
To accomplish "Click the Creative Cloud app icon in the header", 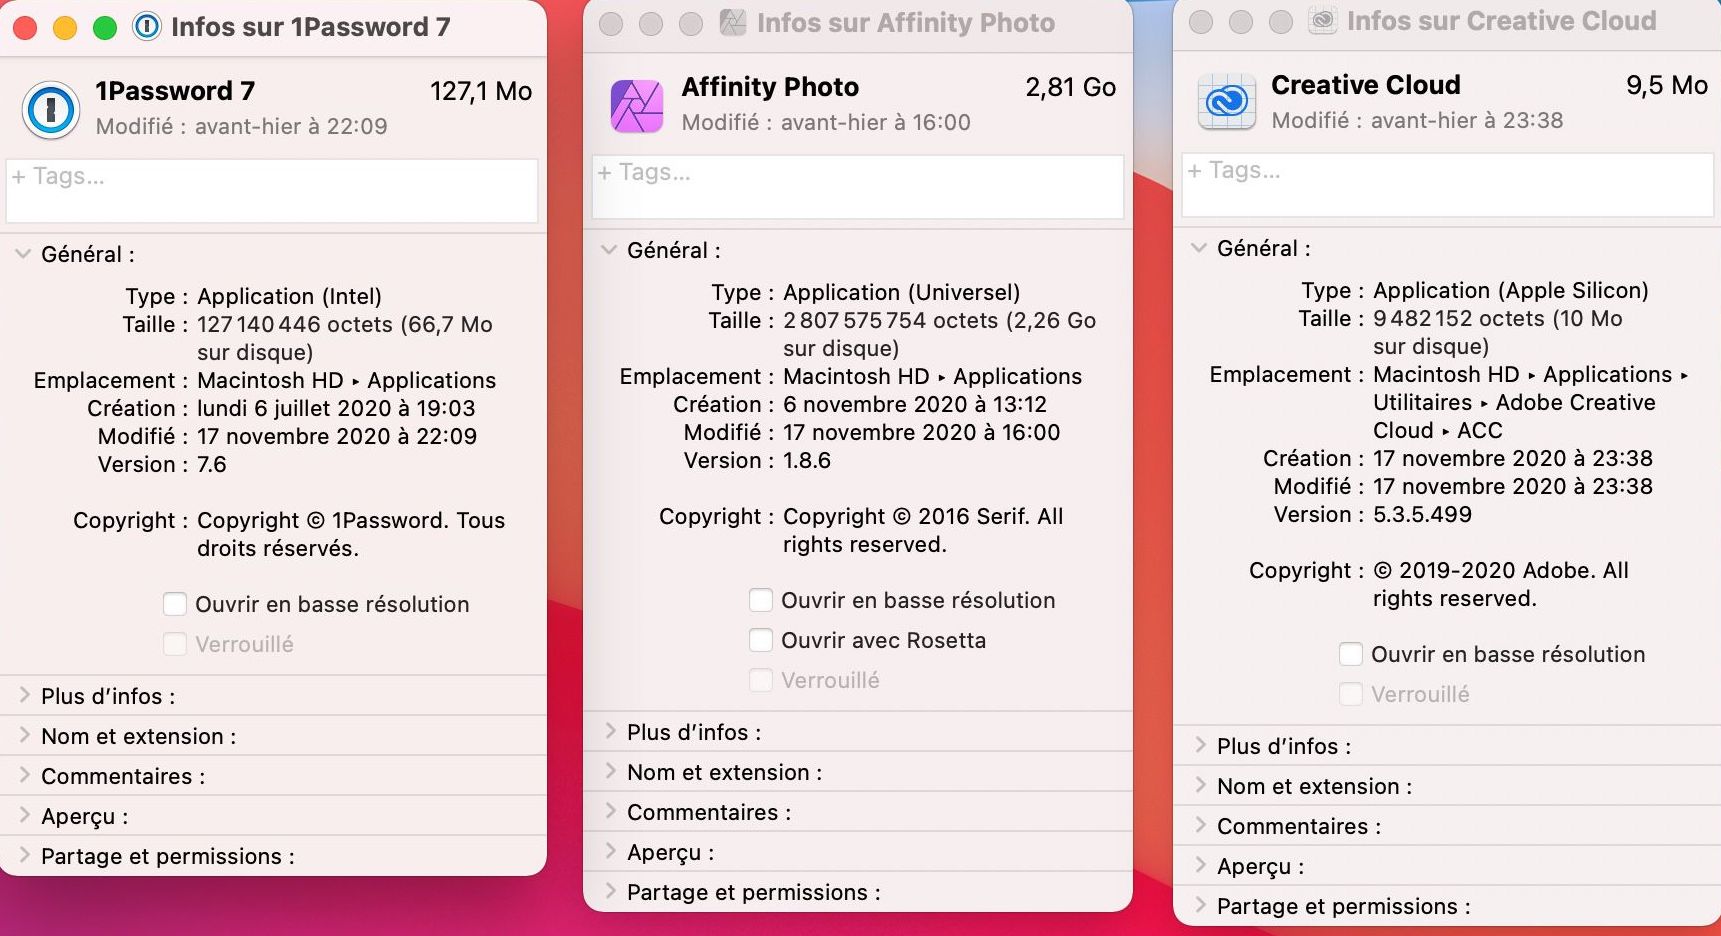I will click(1227, 103).
